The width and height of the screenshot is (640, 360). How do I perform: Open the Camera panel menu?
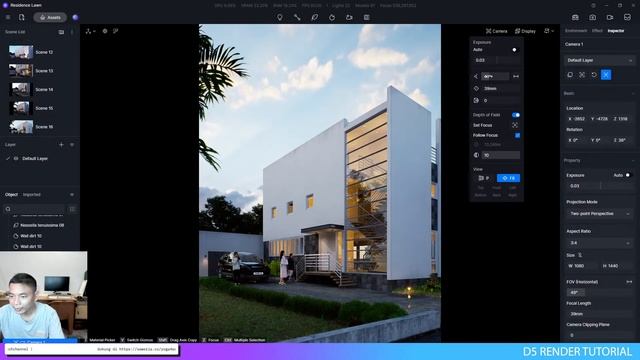point(496,31)
